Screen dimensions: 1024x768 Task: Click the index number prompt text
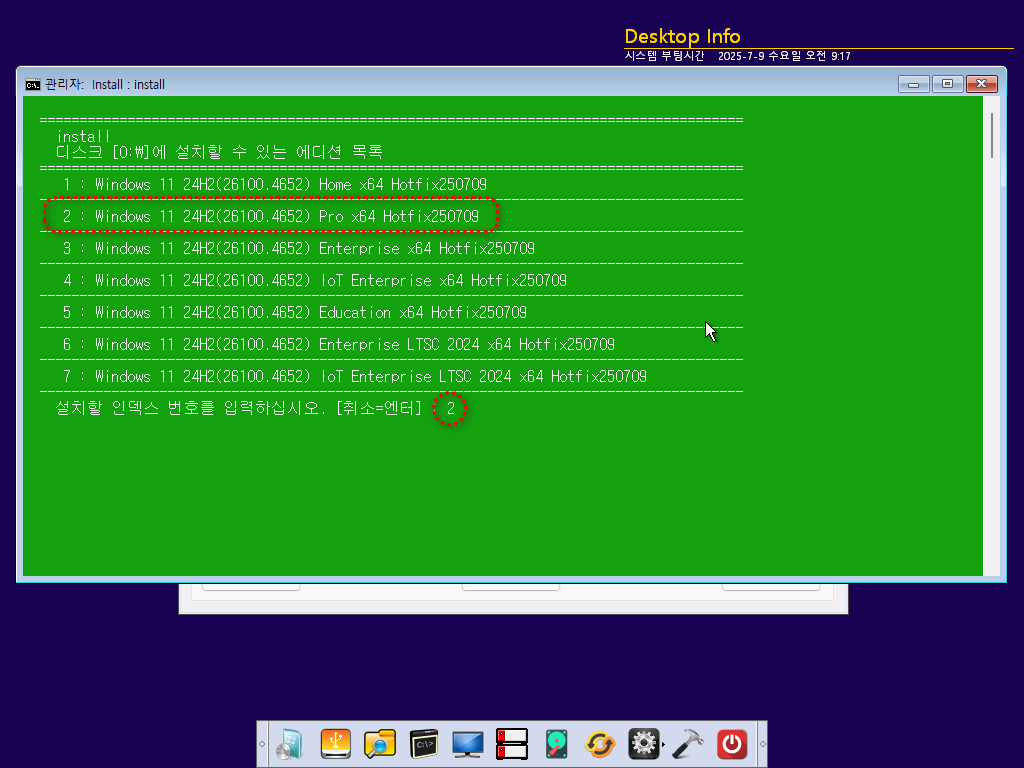pyautogui.click(x=239, y=408)
